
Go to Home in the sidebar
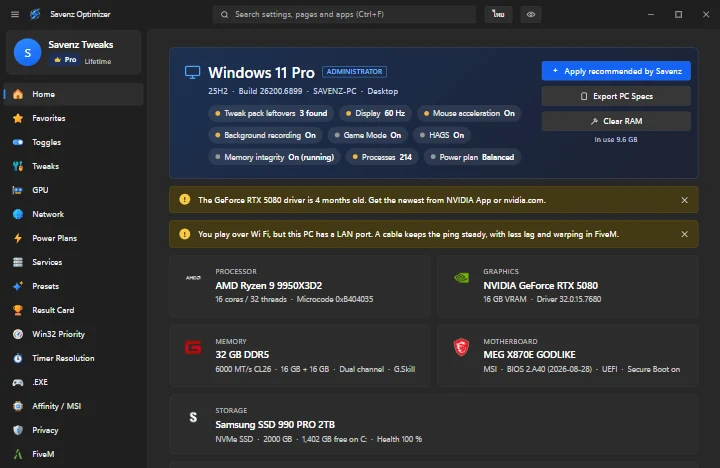pyautogui.click(x=73, y=94)
